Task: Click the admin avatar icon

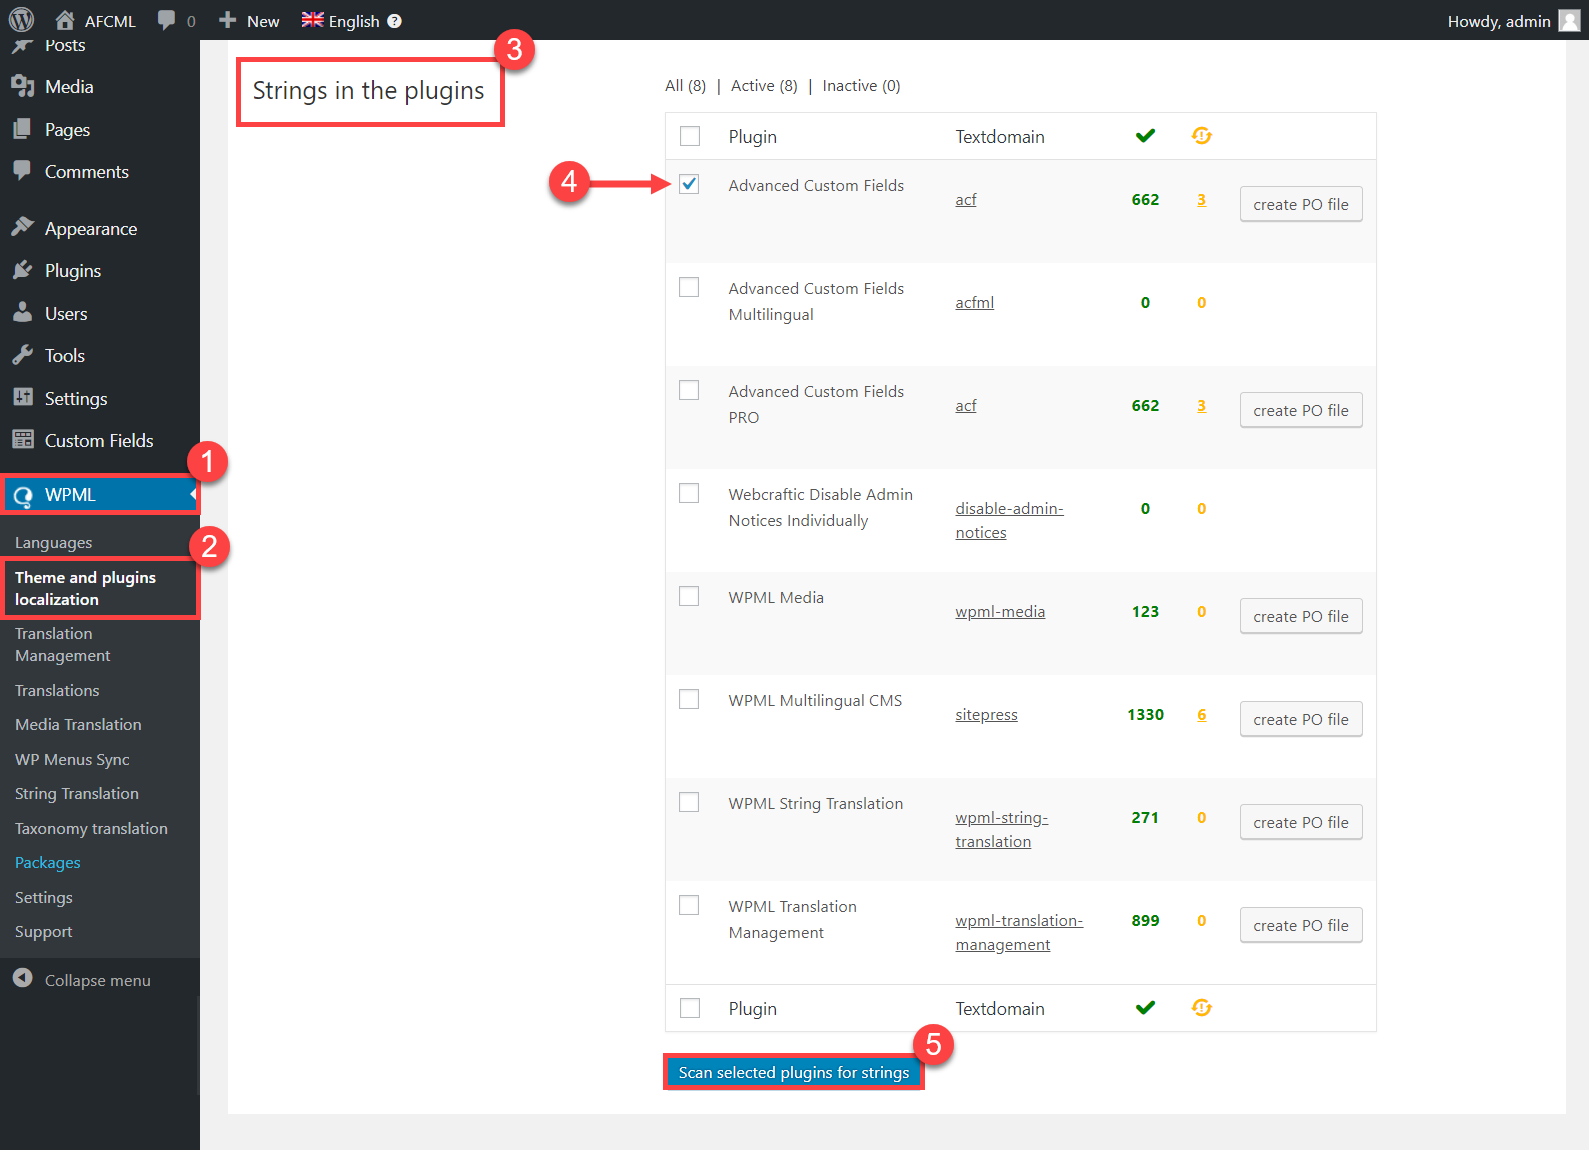Action: coord(1569,21)
